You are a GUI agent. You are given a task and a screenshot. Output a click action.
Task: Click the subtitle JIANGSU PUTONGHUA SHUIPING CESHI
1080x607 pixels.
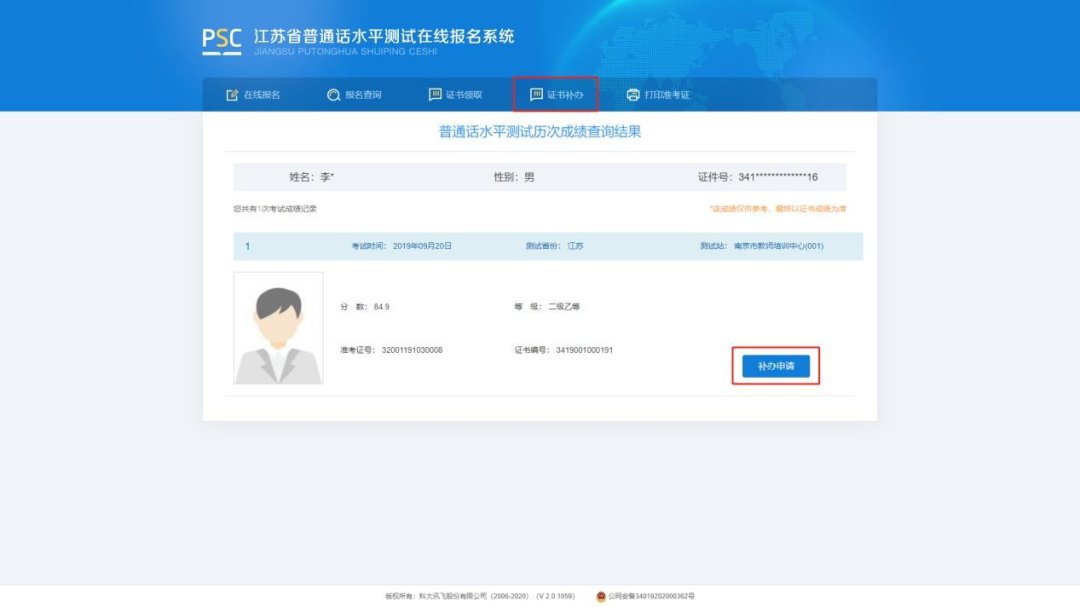(345, 52)
